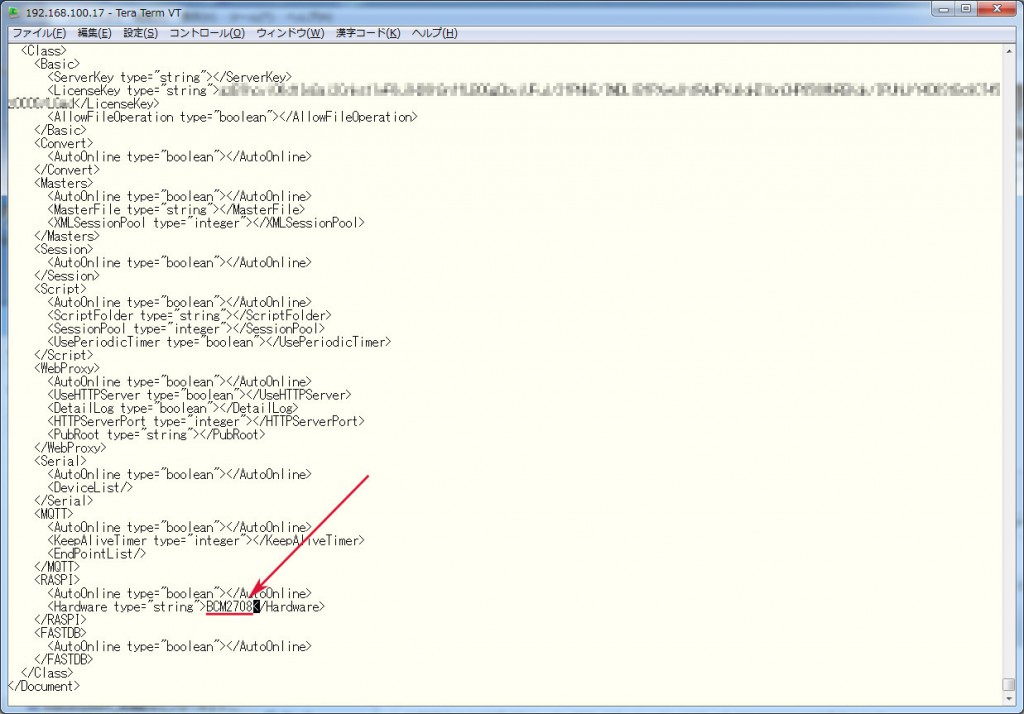The image size is (1024, 714).
Task: Click the <DeviceList/> line
Action: 90,487
